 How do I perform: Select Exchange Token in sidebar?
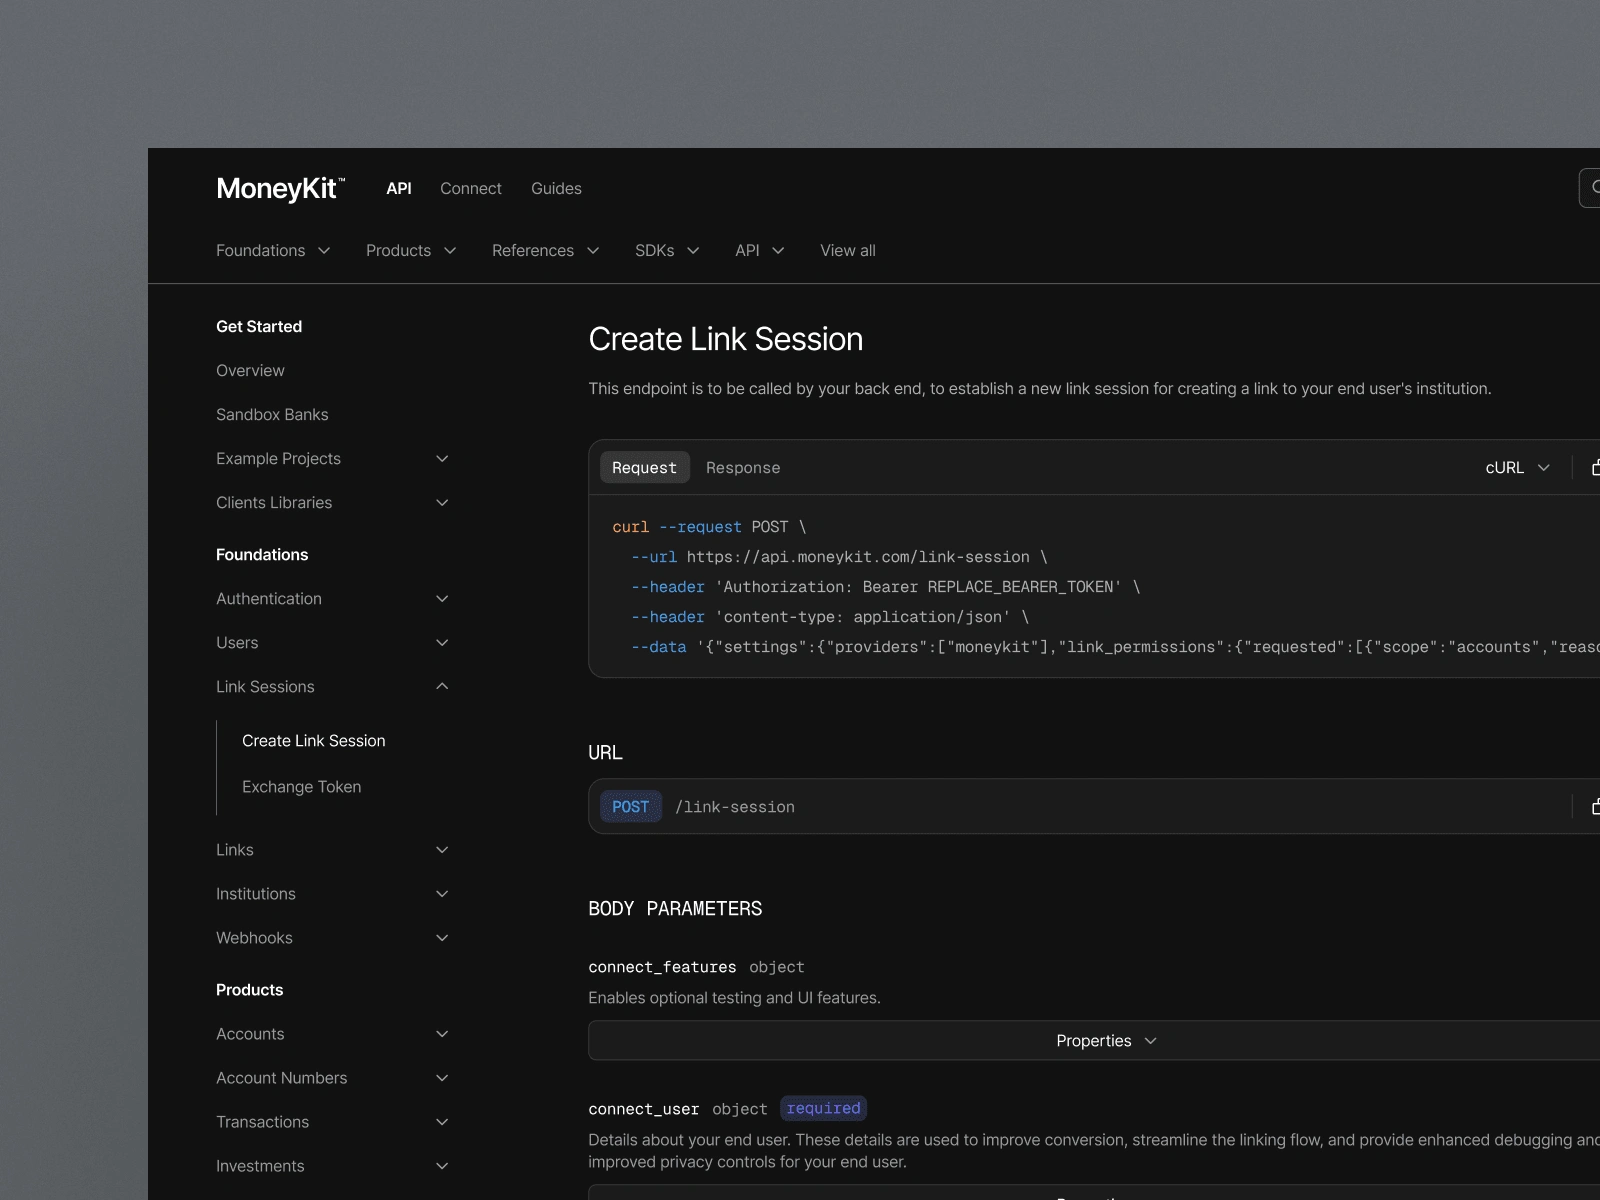tap(301, 786)
